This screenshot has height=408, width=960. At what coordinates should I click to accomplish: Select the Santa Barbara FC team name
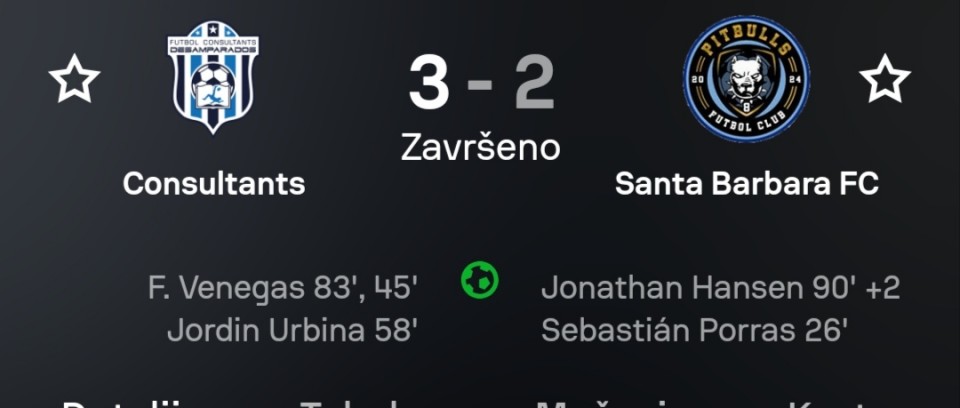(746, 184)
